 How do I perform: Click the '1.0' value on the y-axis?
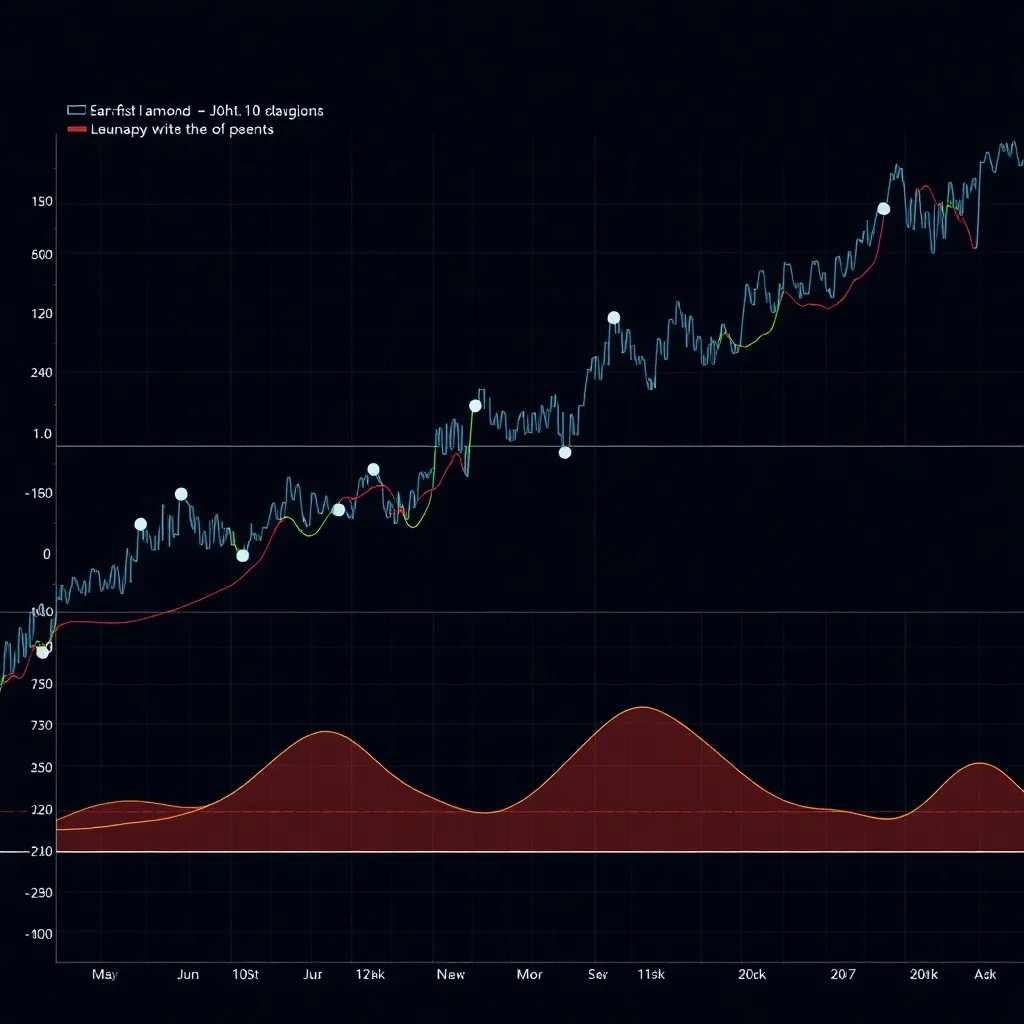click(x=42, y=434)
